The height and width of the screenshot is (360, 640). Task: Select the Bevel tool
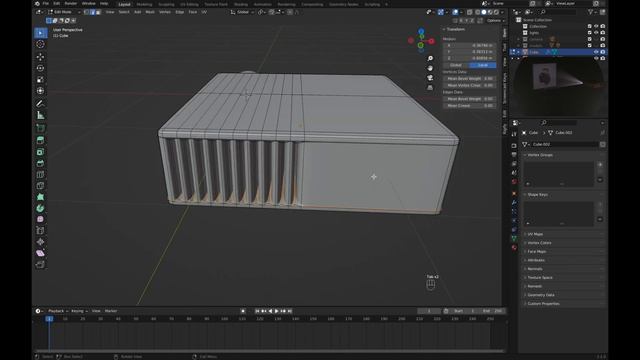pos(40,163)
